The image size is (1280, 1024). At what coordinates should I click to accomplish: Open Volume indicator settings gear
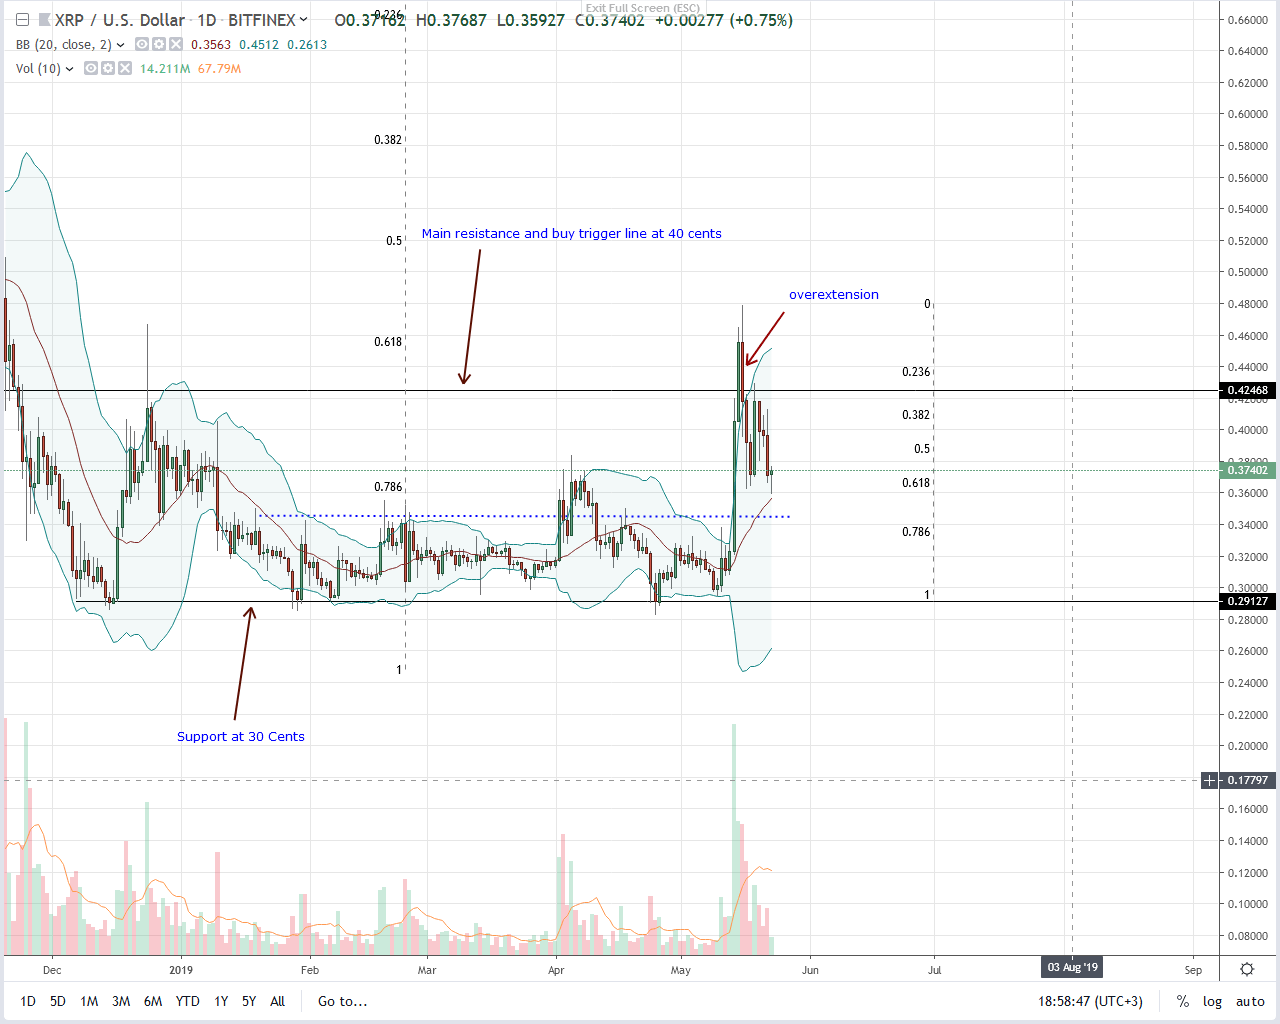coord(108,69)
